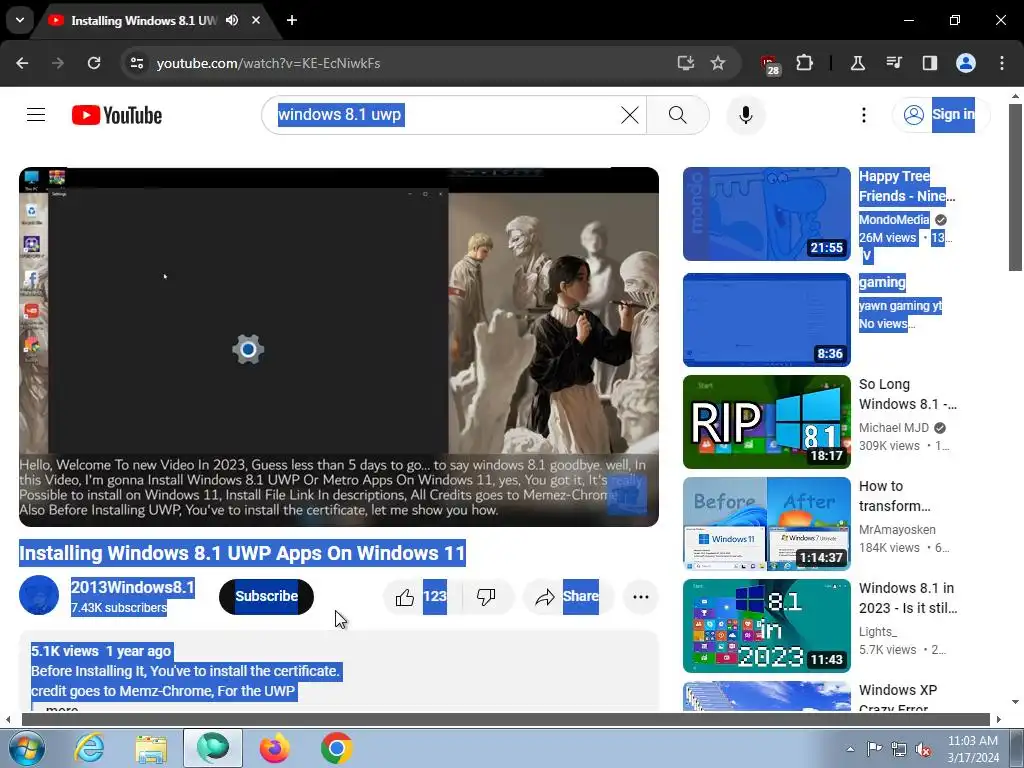1024x768 pixels.
Task: Clear the search text with X
Action: pyautogui.click(x=630, y=115)
